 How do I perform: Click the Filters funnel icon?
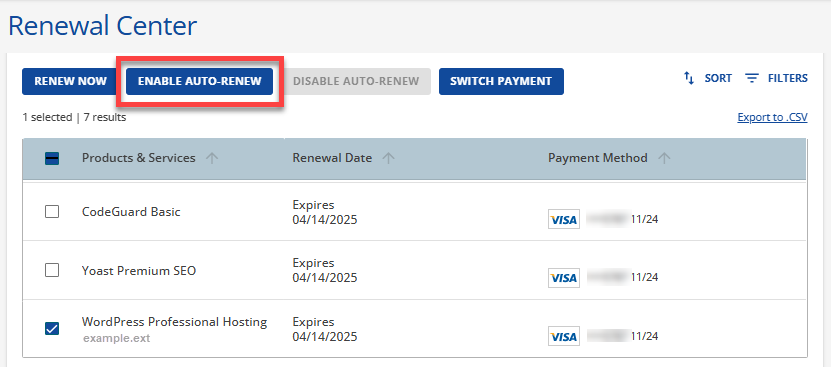[752, 78]
